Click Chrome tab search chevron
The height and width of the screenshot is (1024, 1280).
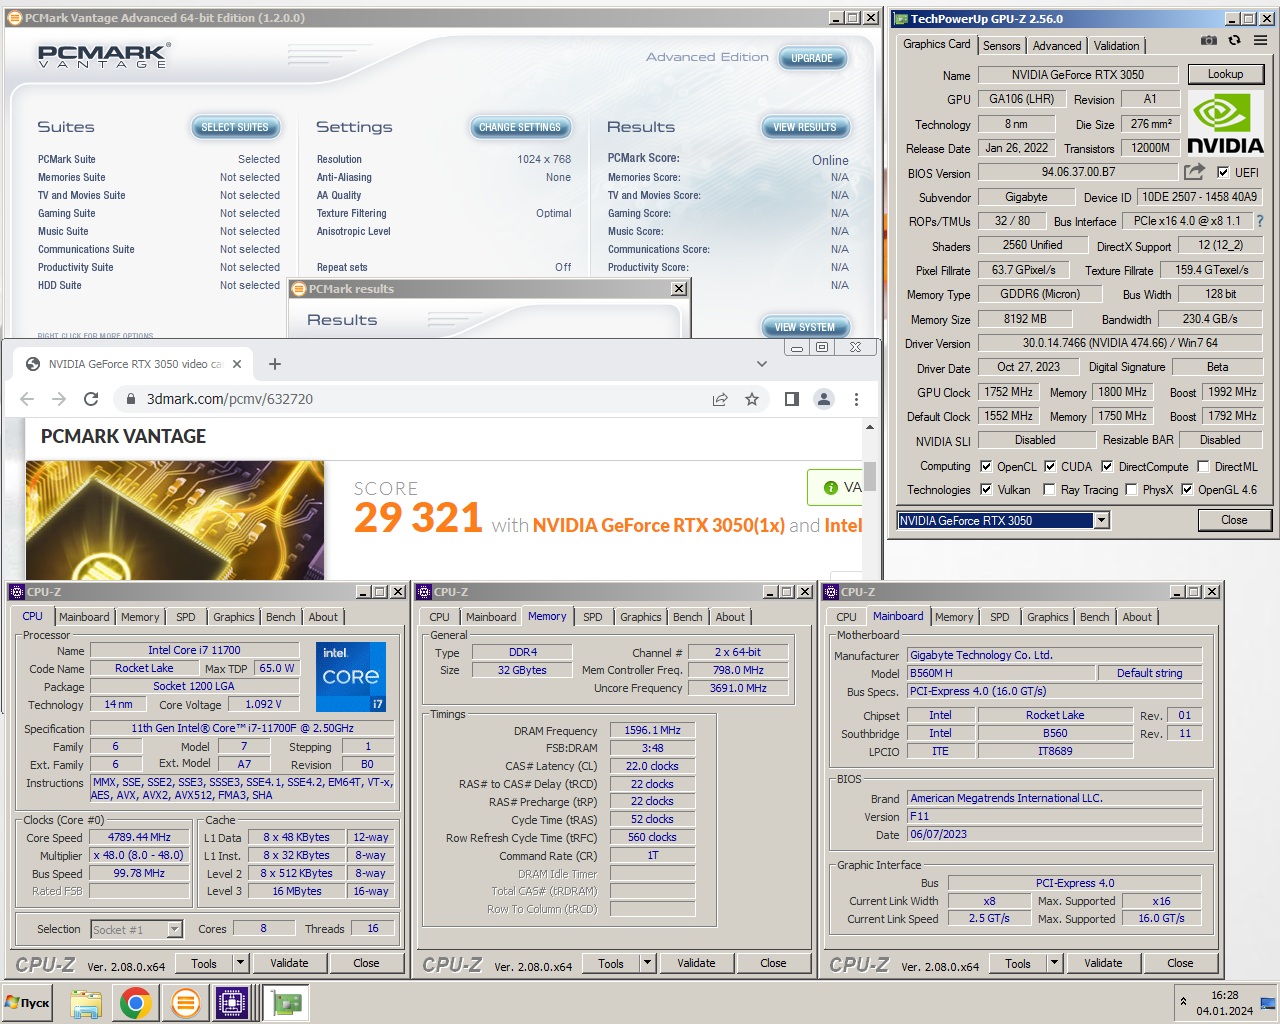tap(762, 364)
